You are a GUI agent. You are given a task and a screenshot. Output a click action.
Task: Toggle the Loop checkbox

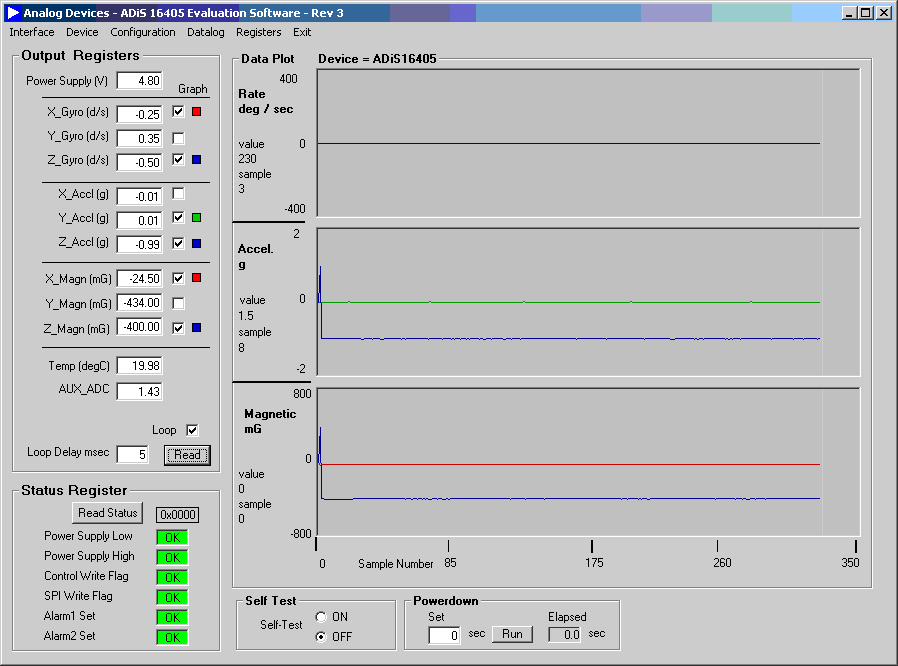(192, 430)
